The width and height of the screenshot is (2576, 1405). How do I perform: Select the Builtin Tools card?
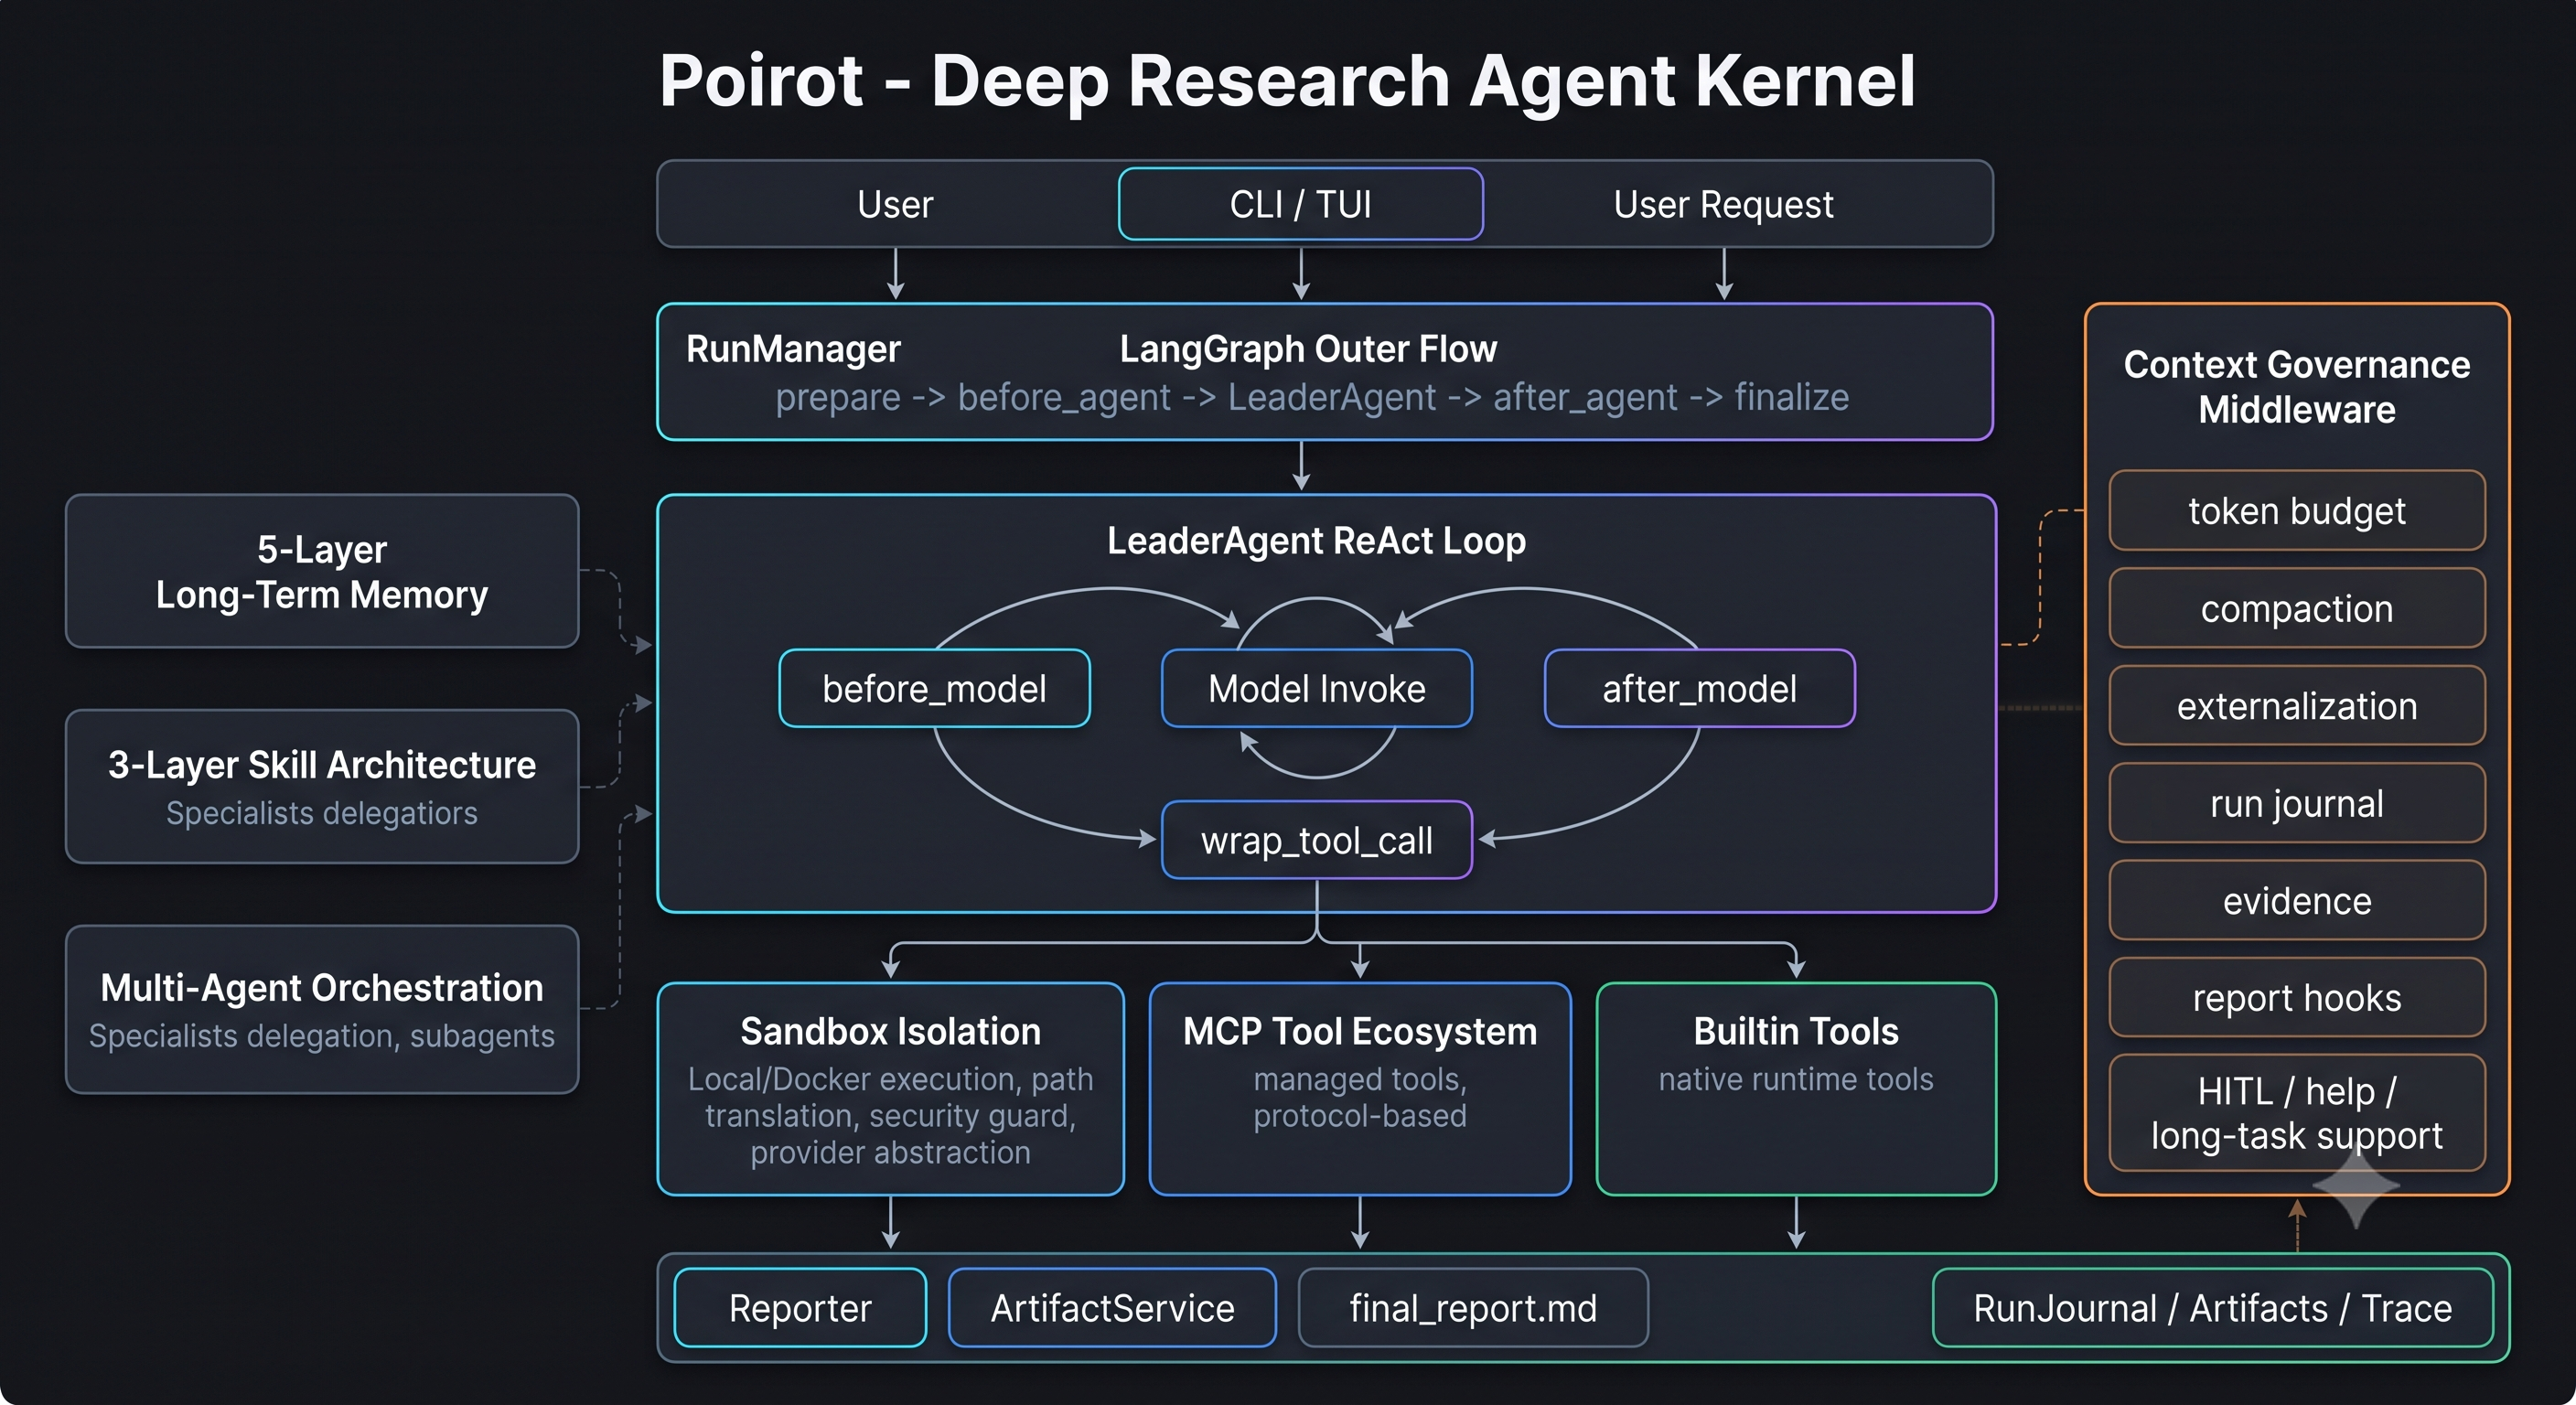coord(1796,1089)
